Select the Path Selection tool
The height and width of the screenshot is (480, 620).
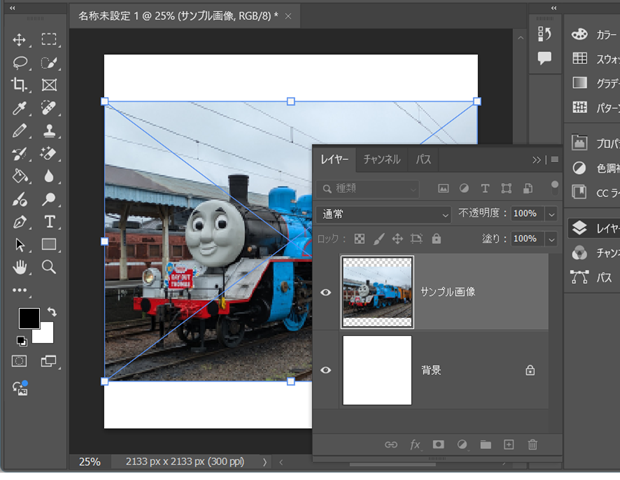click(20, 245)
